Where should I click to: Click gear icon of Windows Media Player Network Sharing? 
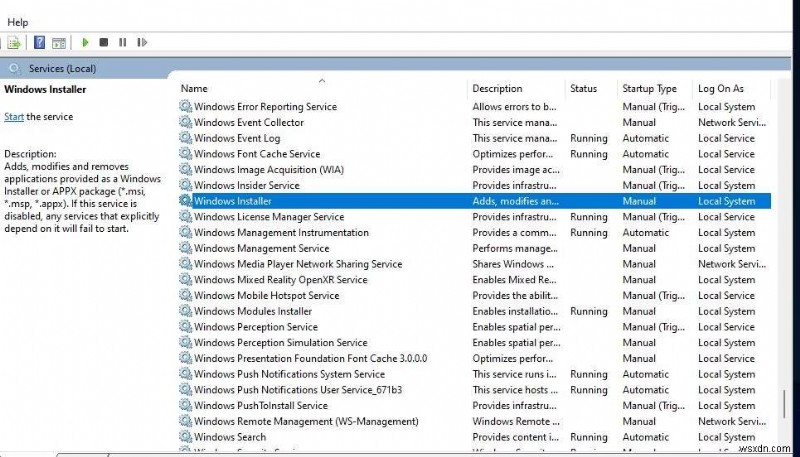[x=185, y=264]
